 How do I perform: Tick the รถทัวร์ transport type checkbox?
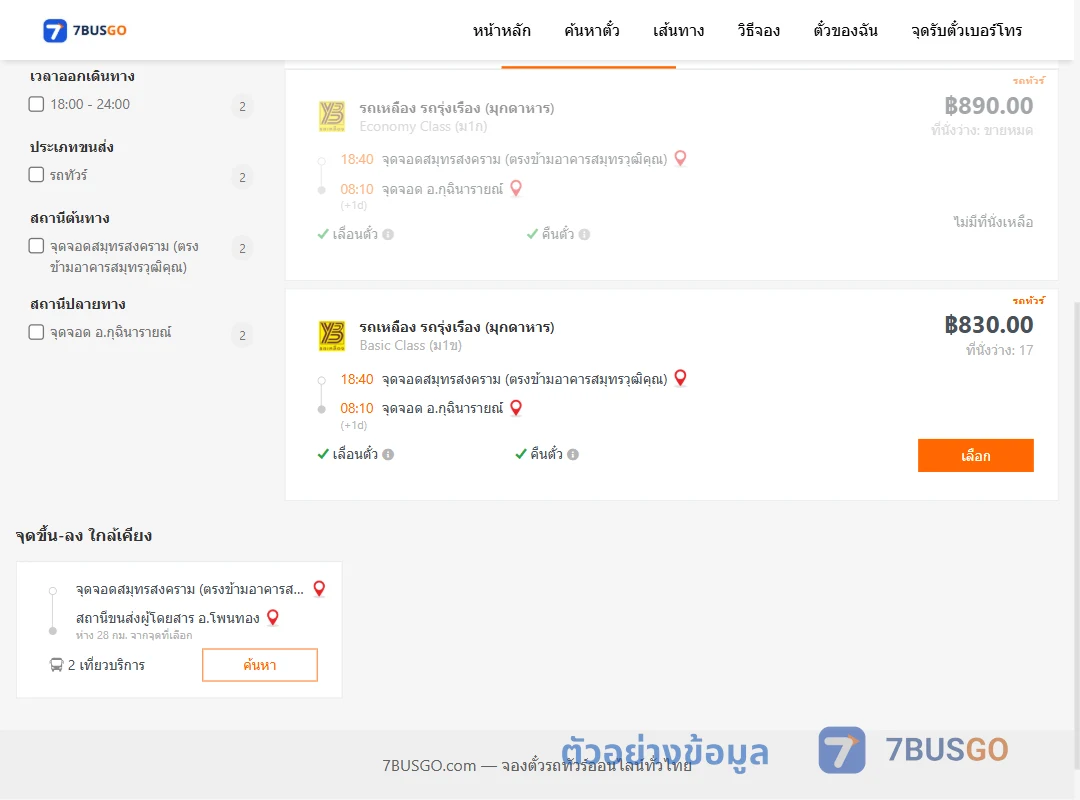coord(37,174)
